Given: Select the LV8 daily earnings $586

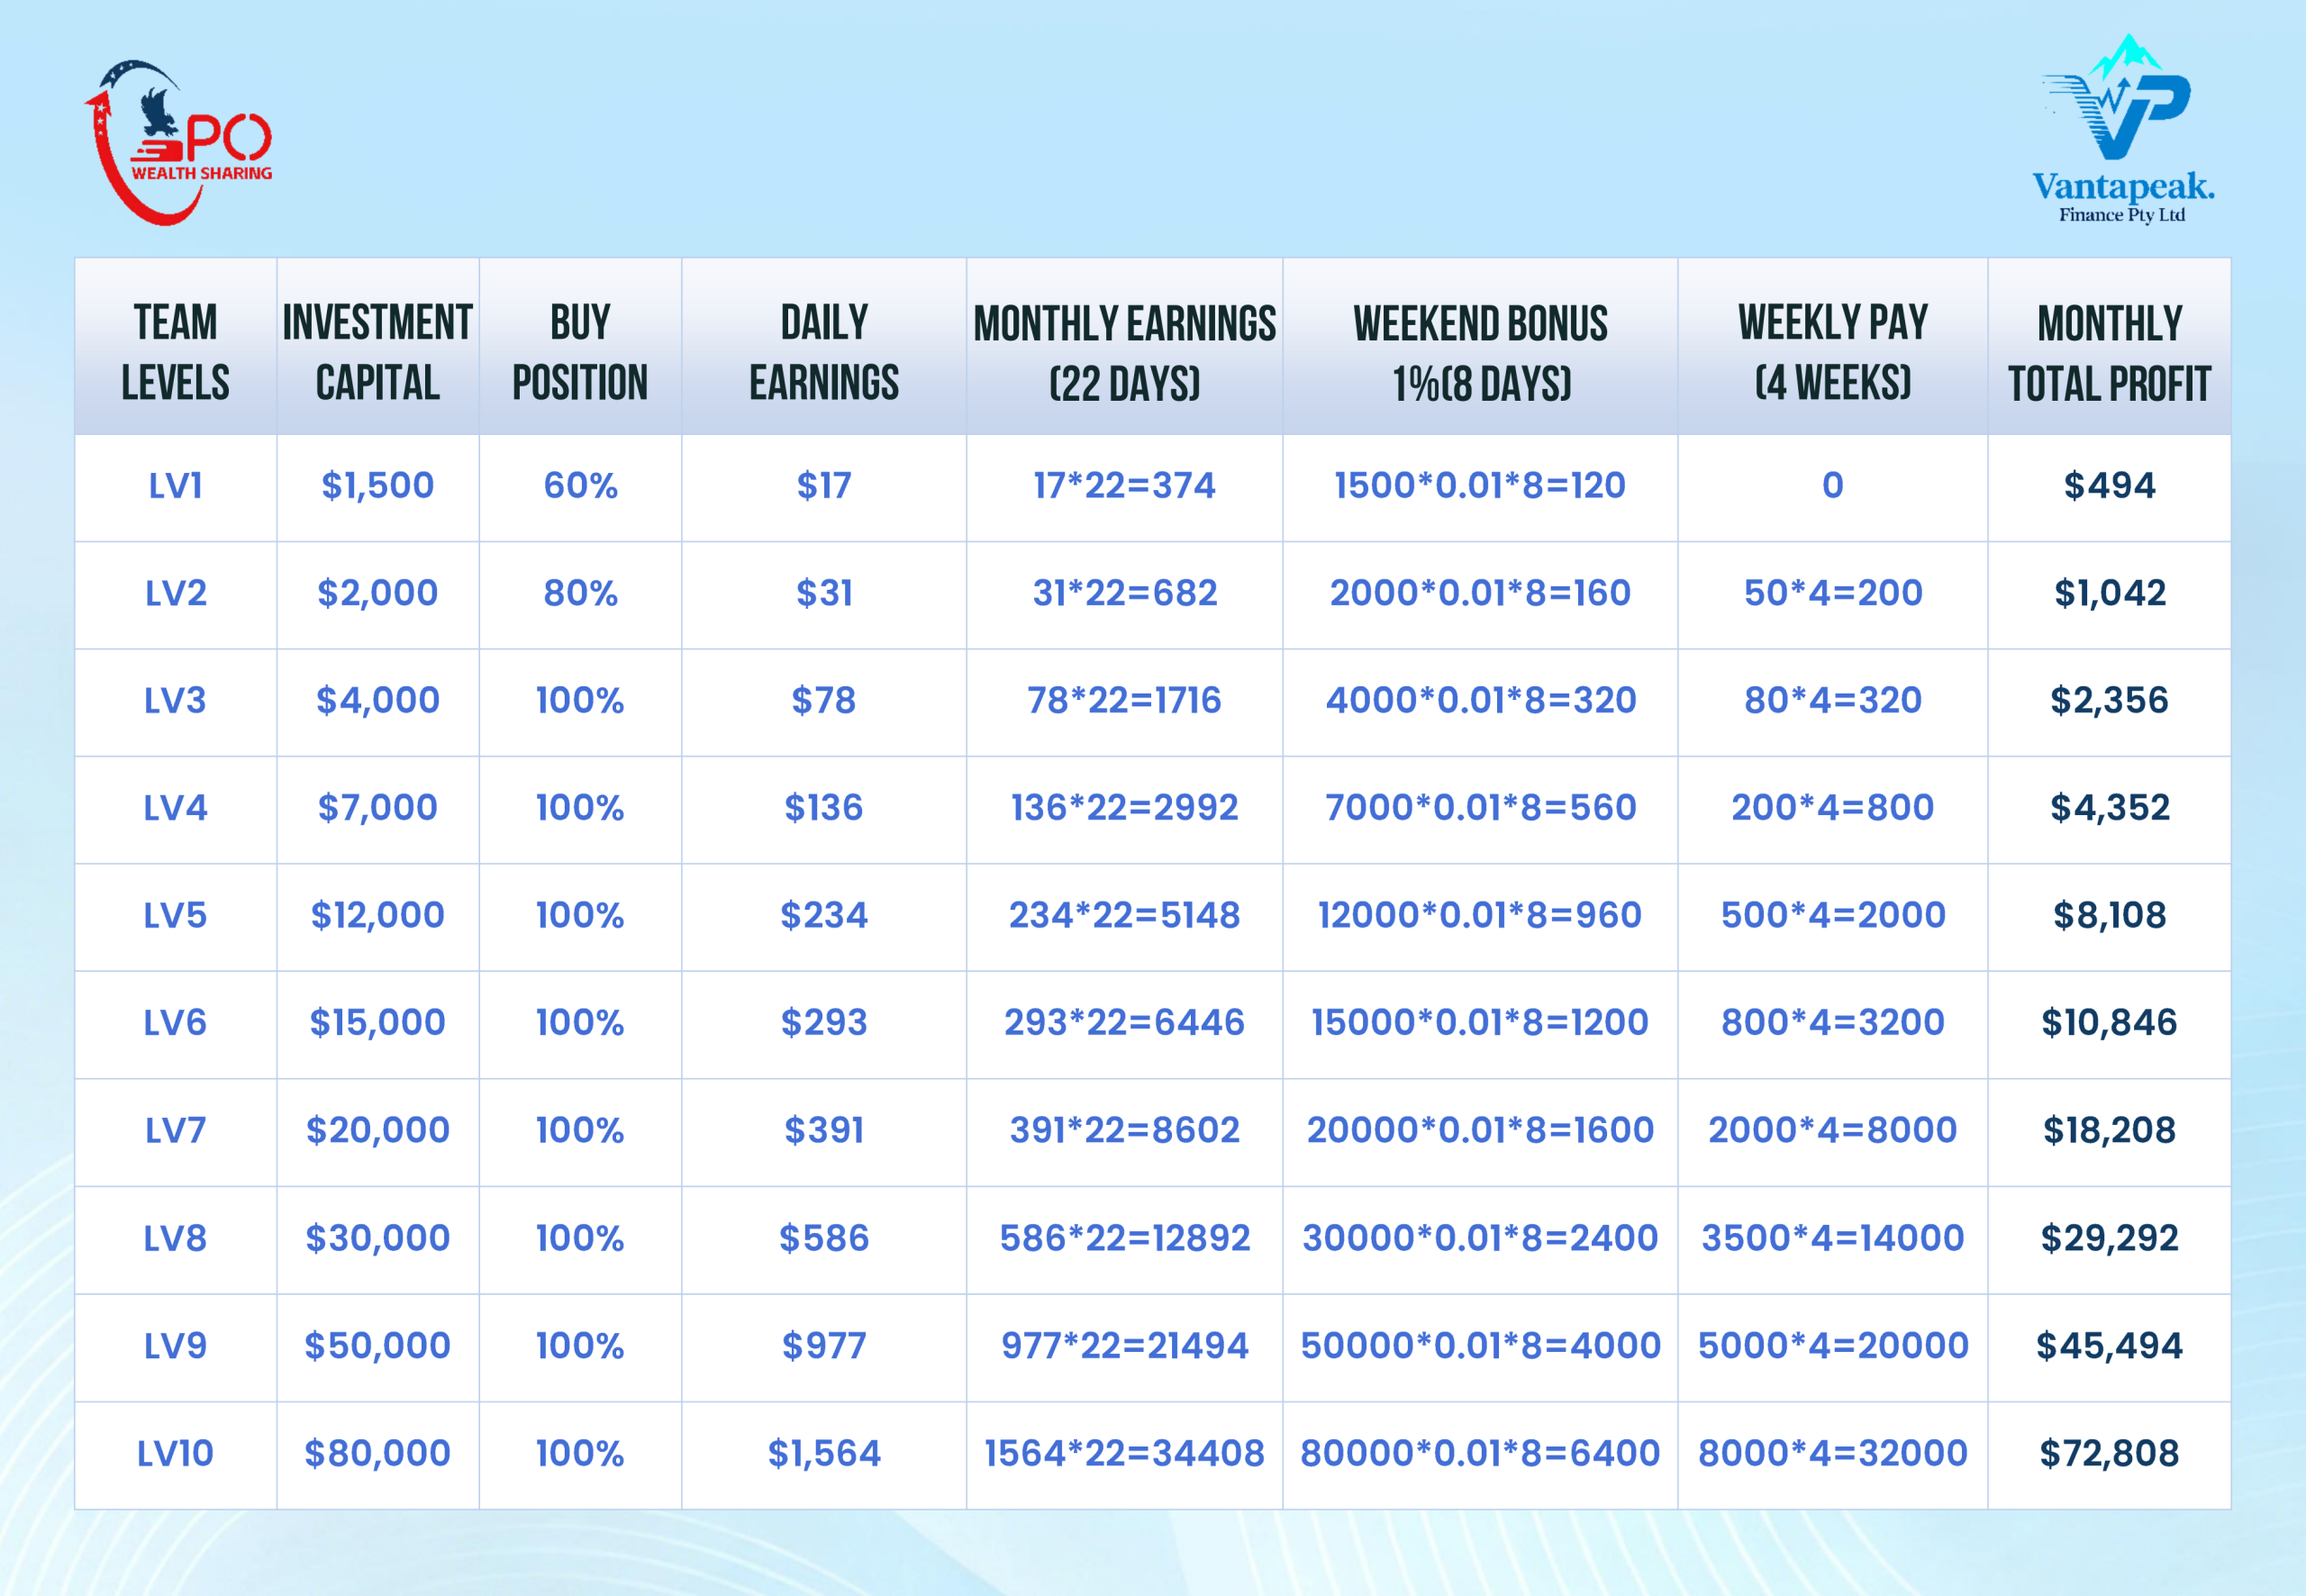Looking at the screenshot, I should point(823,1239).
